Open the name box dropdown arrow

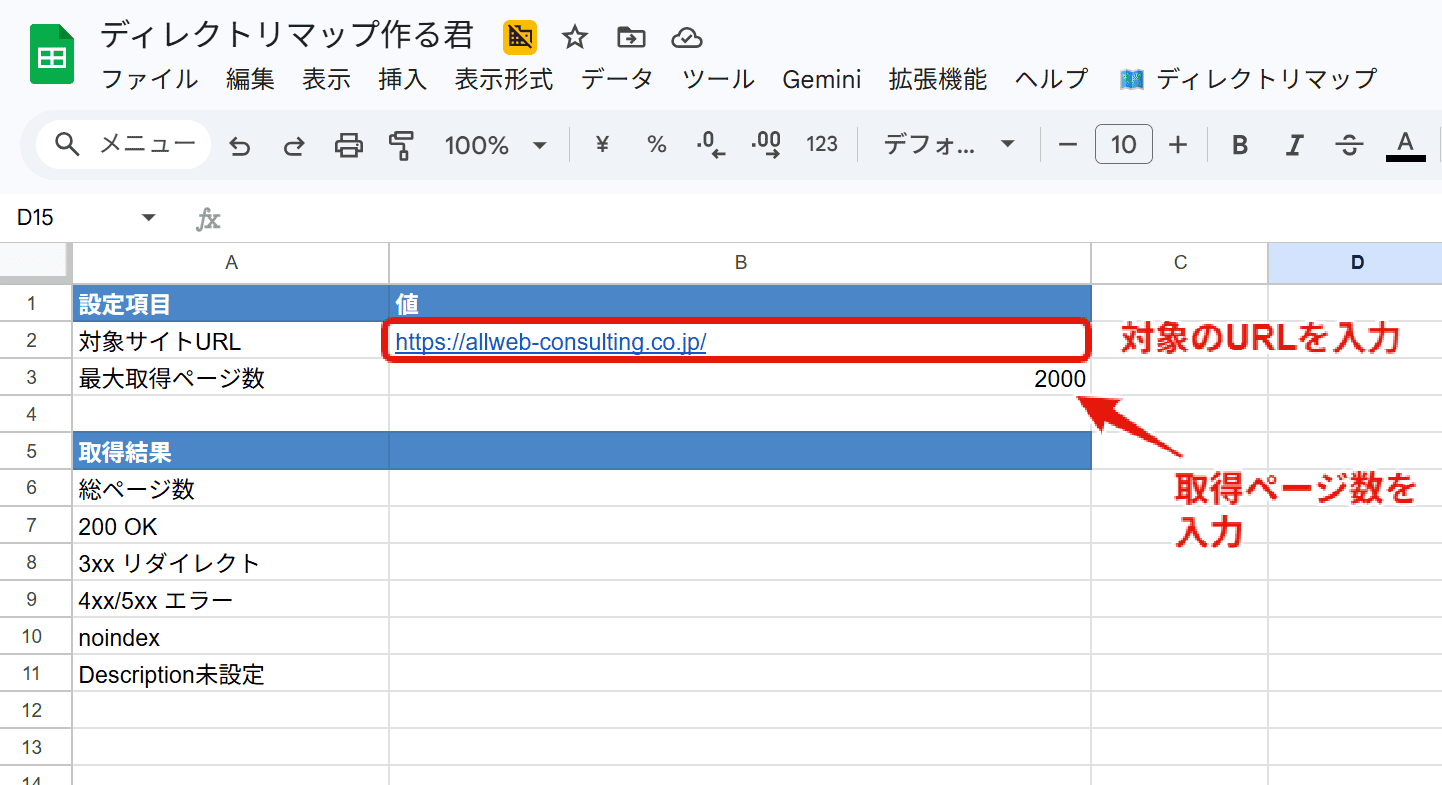(x=149, y=218)
